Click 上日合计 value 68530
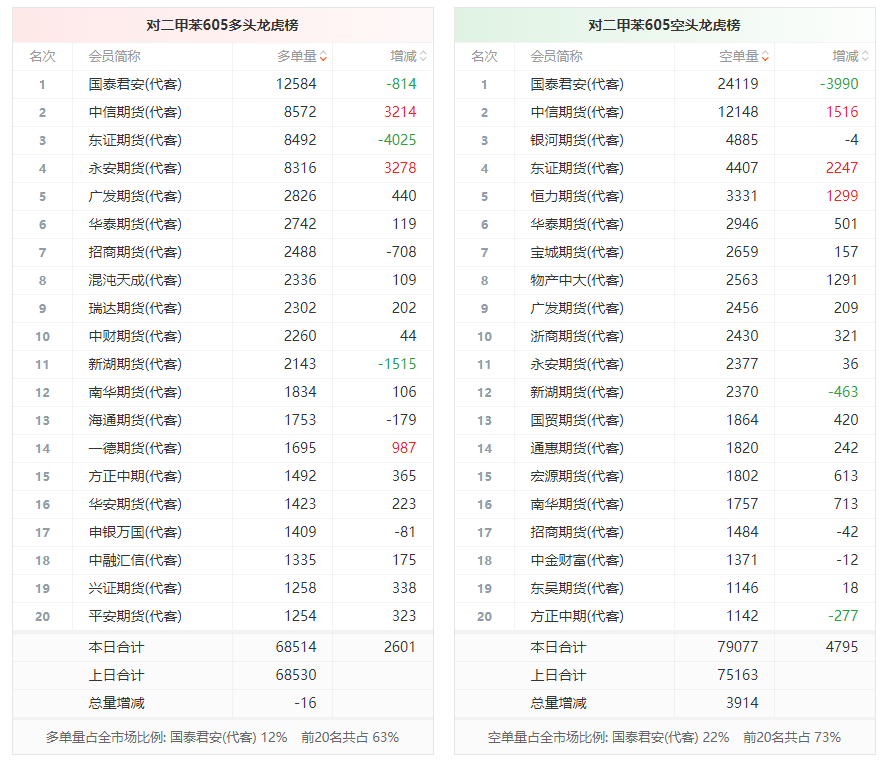Image resolution: width=883 pixels, height=761 pixels. tap(296, 675)
